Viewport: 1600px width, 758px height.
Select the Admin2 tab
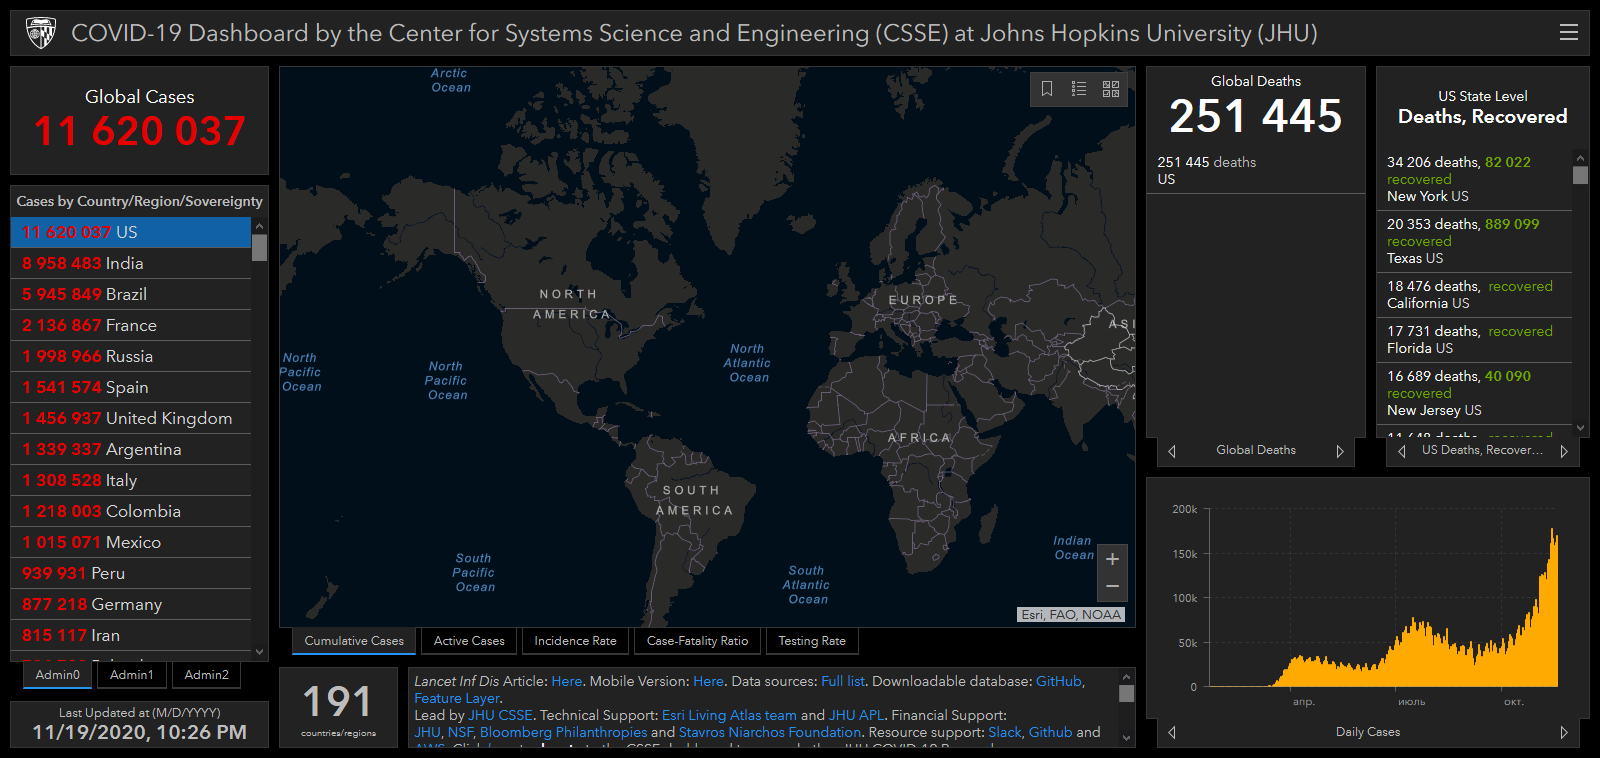207,675
